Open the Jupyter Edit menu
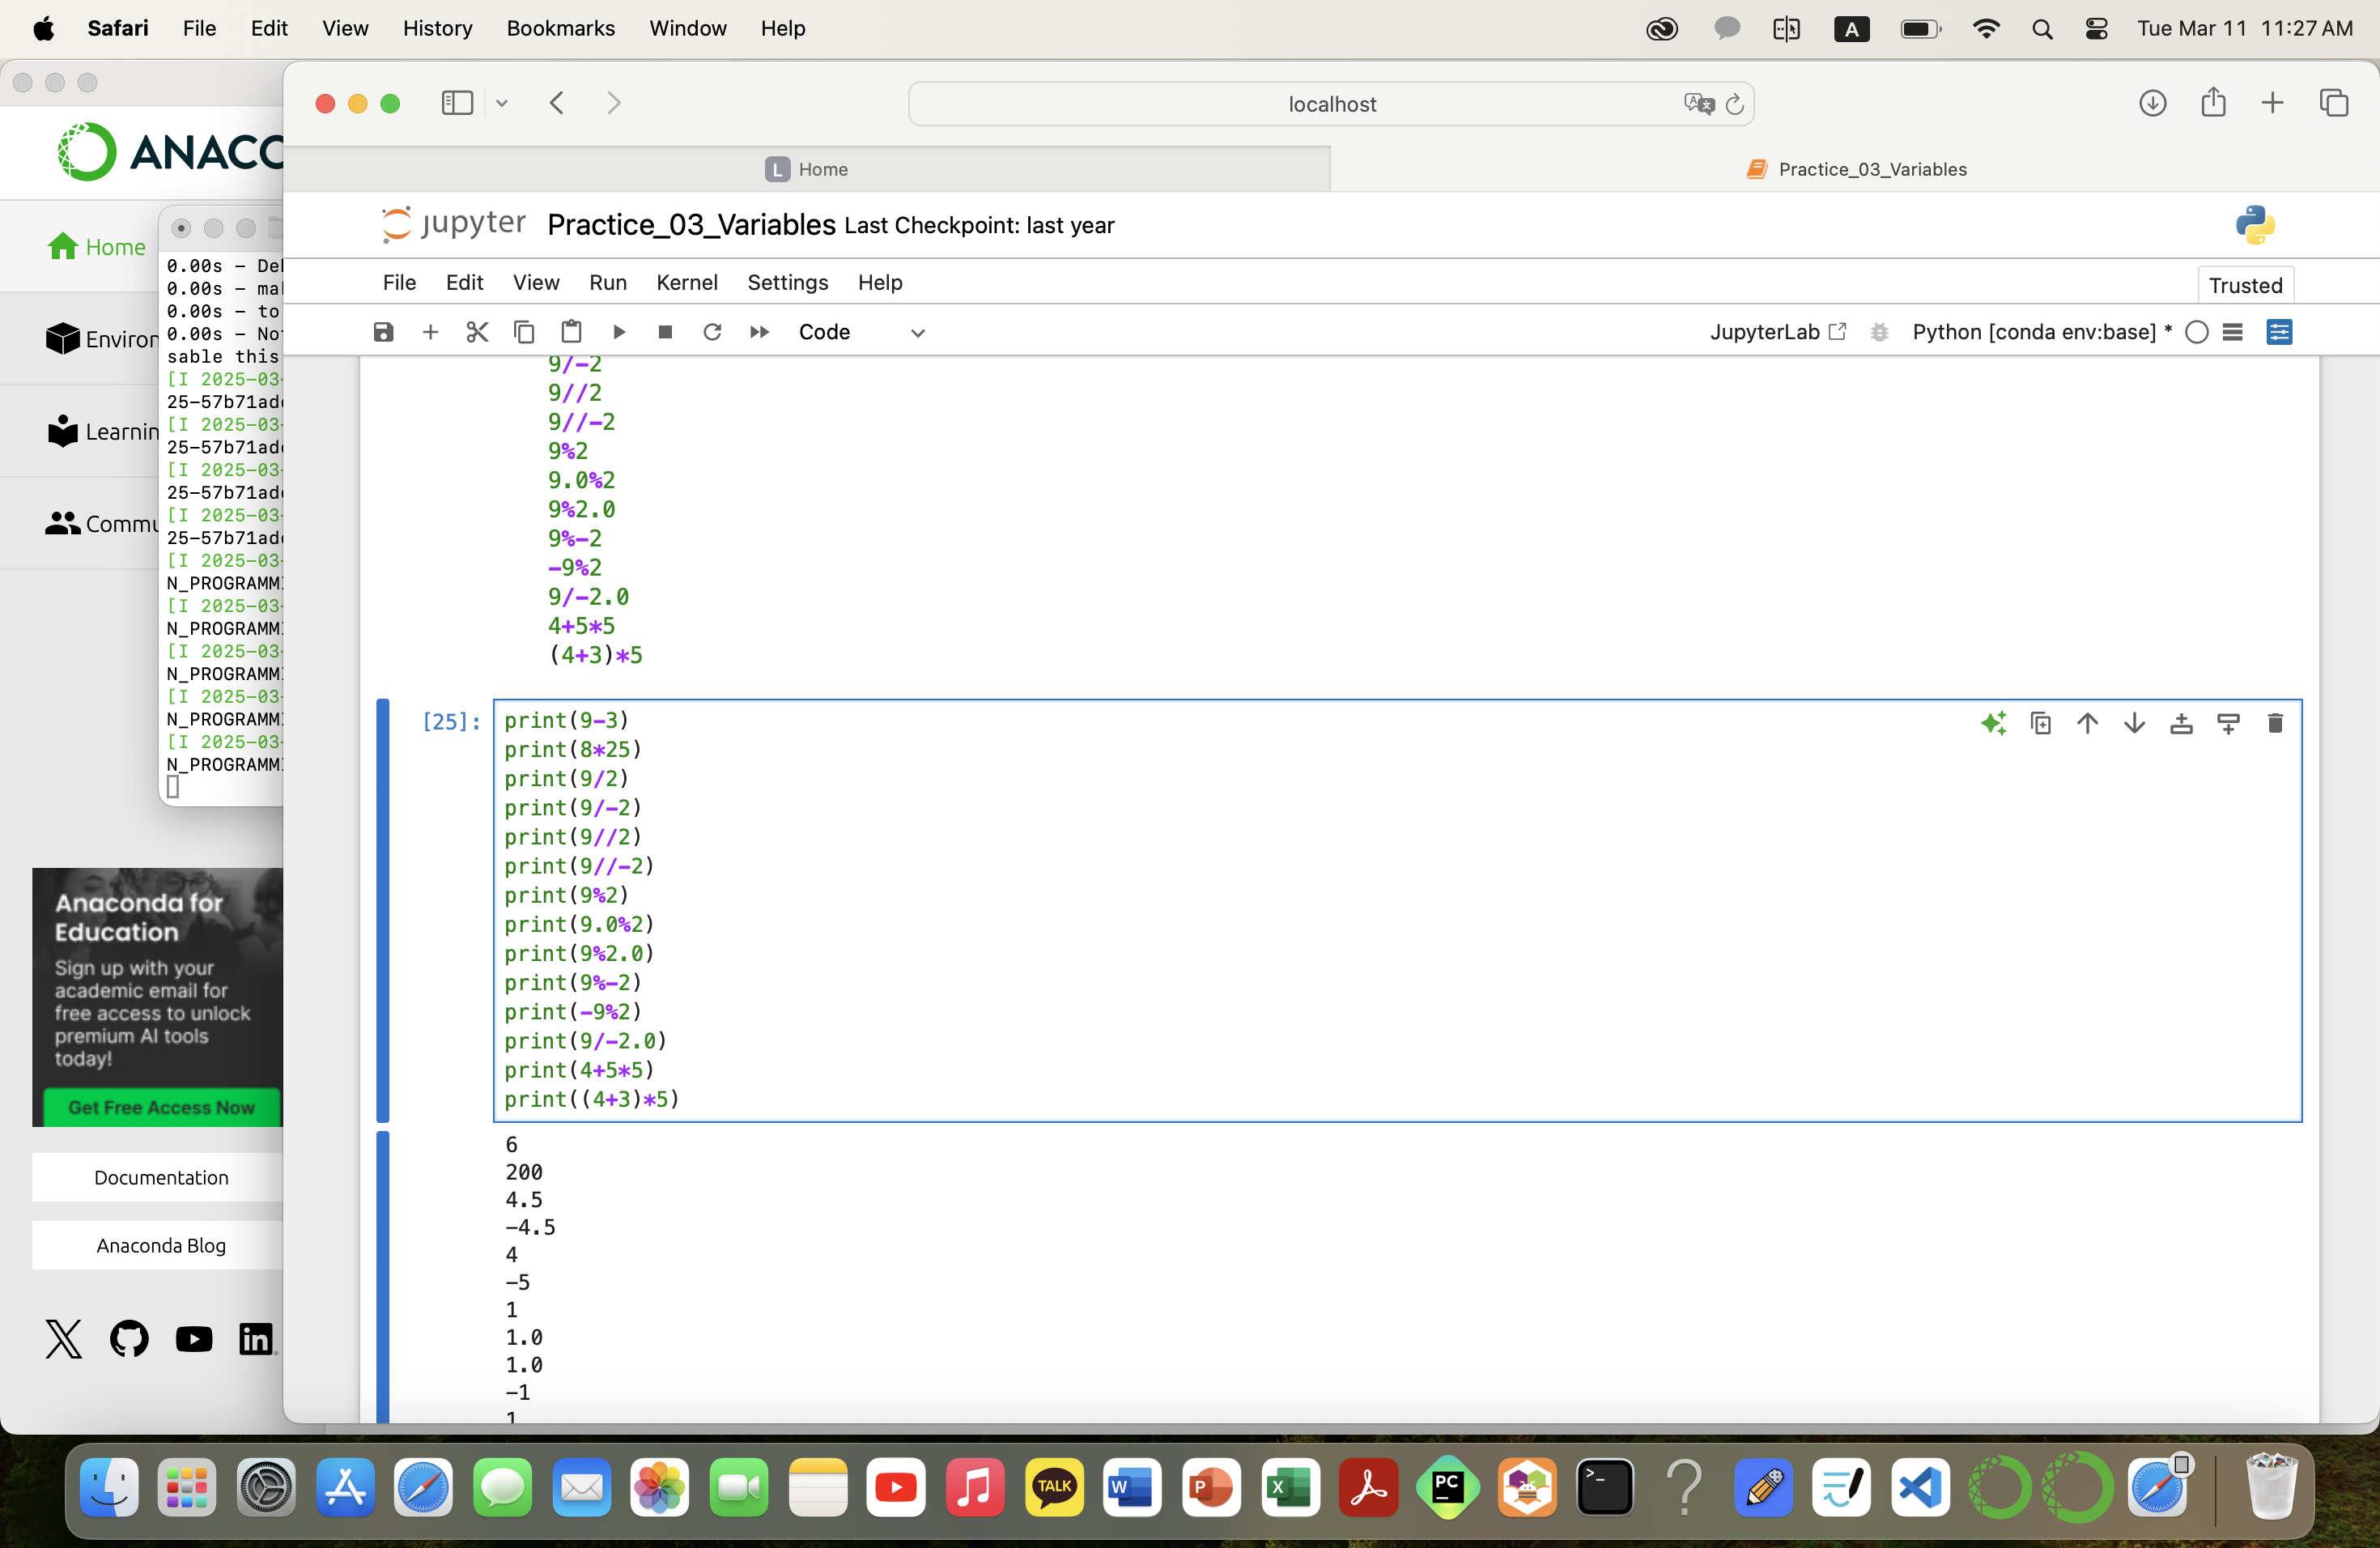The width and height of the screenshot is (2380, 1548). pyautogui.click(x=464, y=282)
